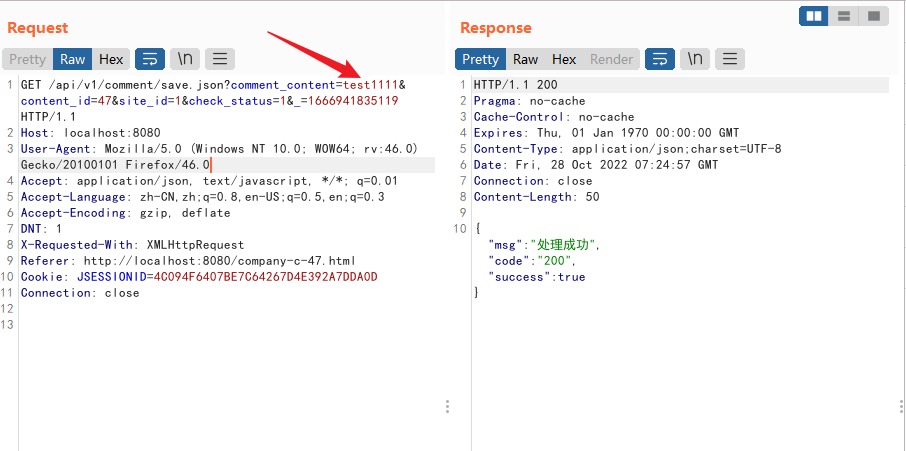This screenshot has height=451, width=906.
Task: Select the Raw tab in Request panel
Action: pos(72,59)
